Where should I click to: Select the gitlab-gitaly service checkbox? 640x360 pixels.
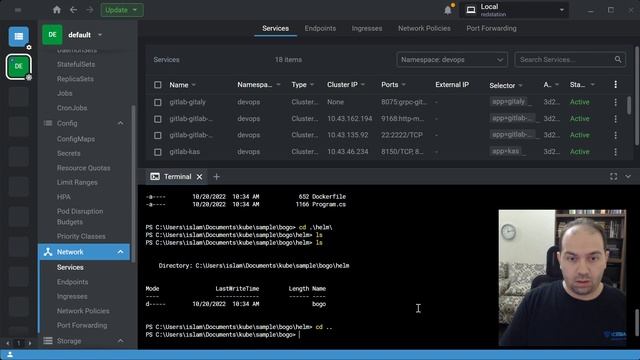coord(158,102)
